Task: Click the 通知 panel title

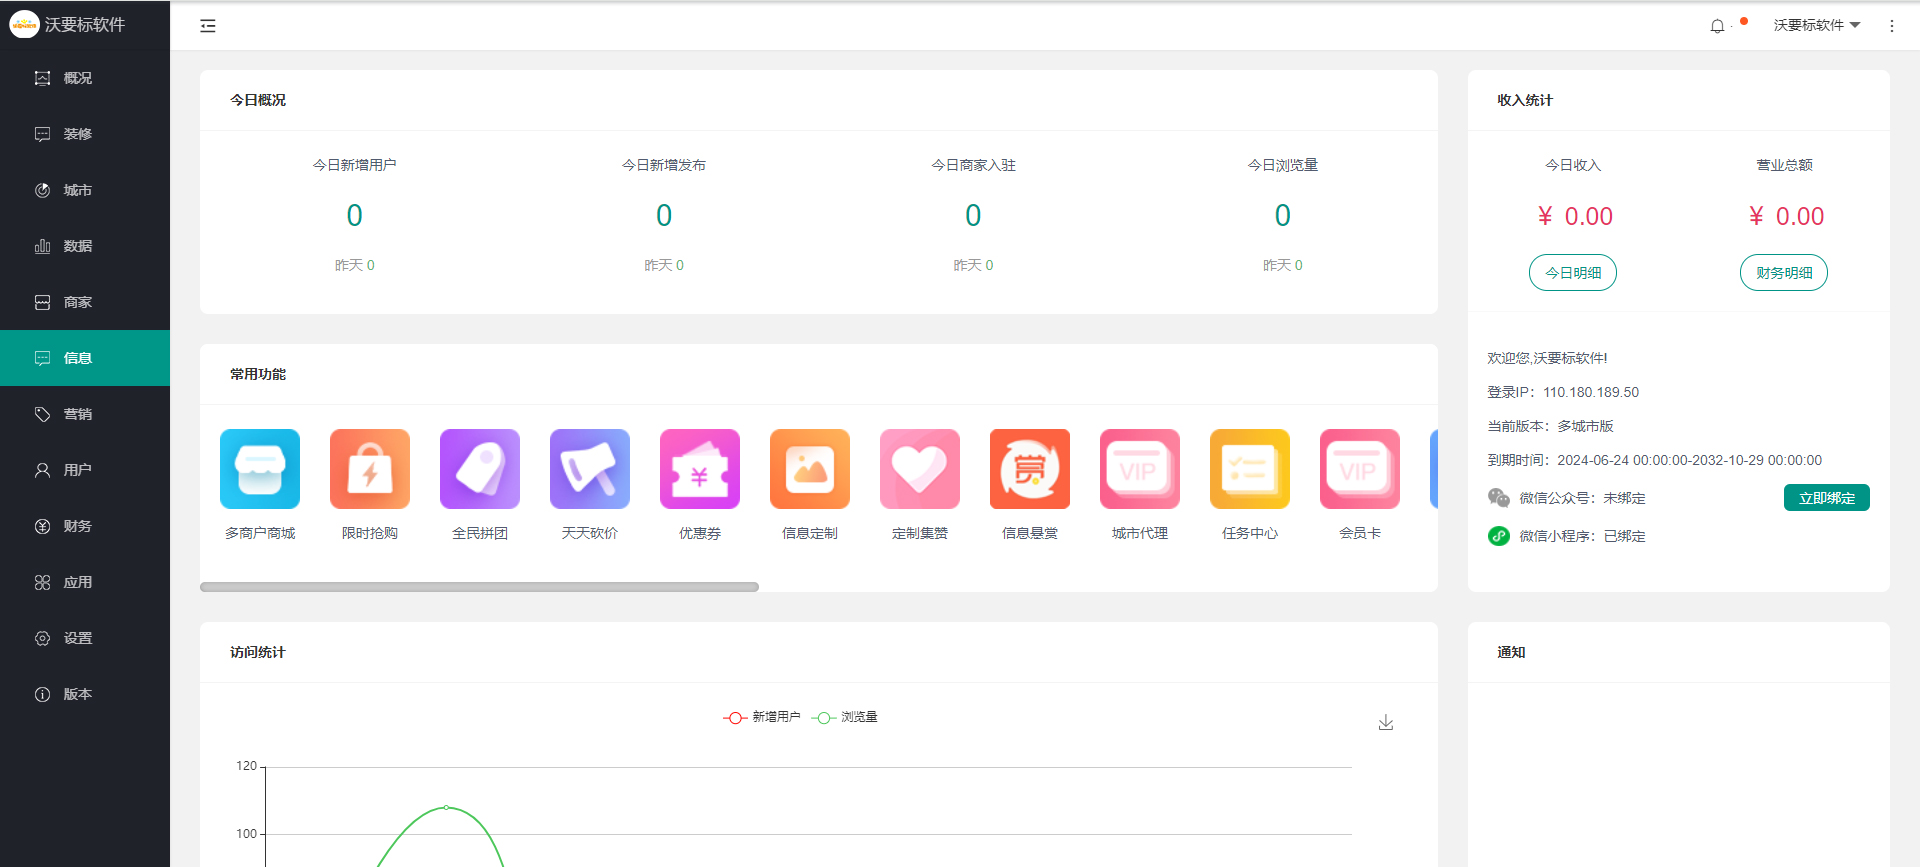Action: tap(1511, 652)
